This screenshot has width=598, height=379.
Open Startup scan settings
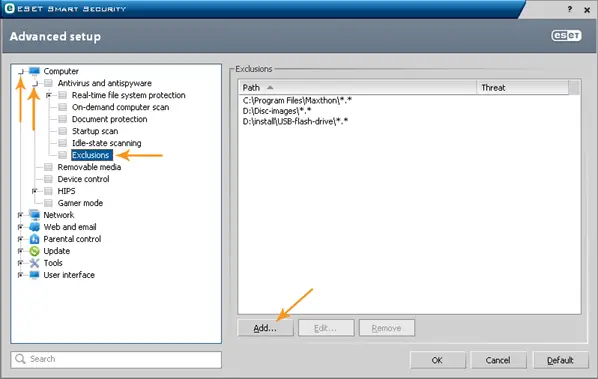click(x=95, y=131)
